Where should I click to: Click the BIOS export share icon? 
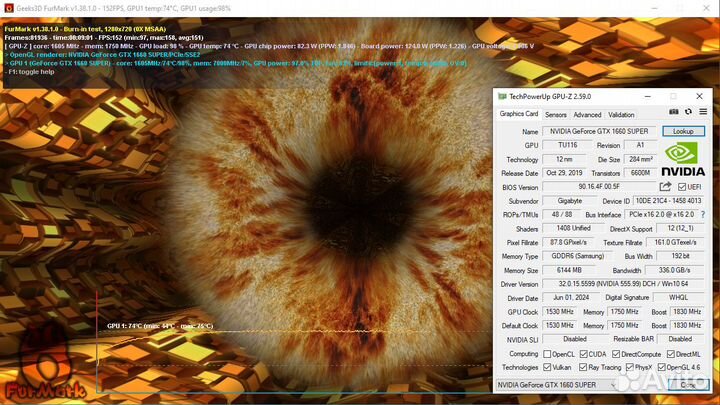click(666, 186)
